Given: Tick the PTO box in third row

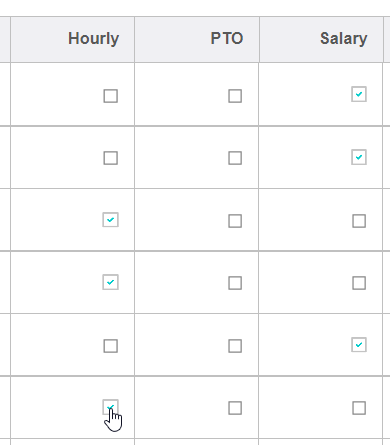Looking at the screenshot, I should pyautogui.click(x=235, y=221).
